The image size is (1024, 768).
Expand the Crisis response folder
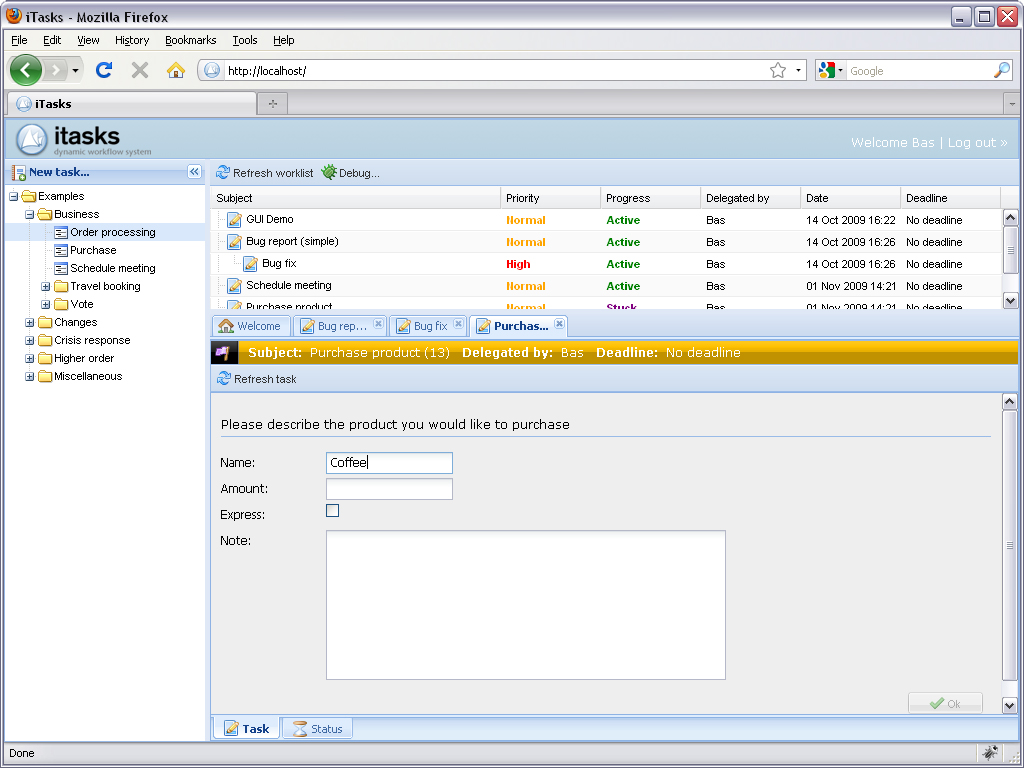pos(30,341)
